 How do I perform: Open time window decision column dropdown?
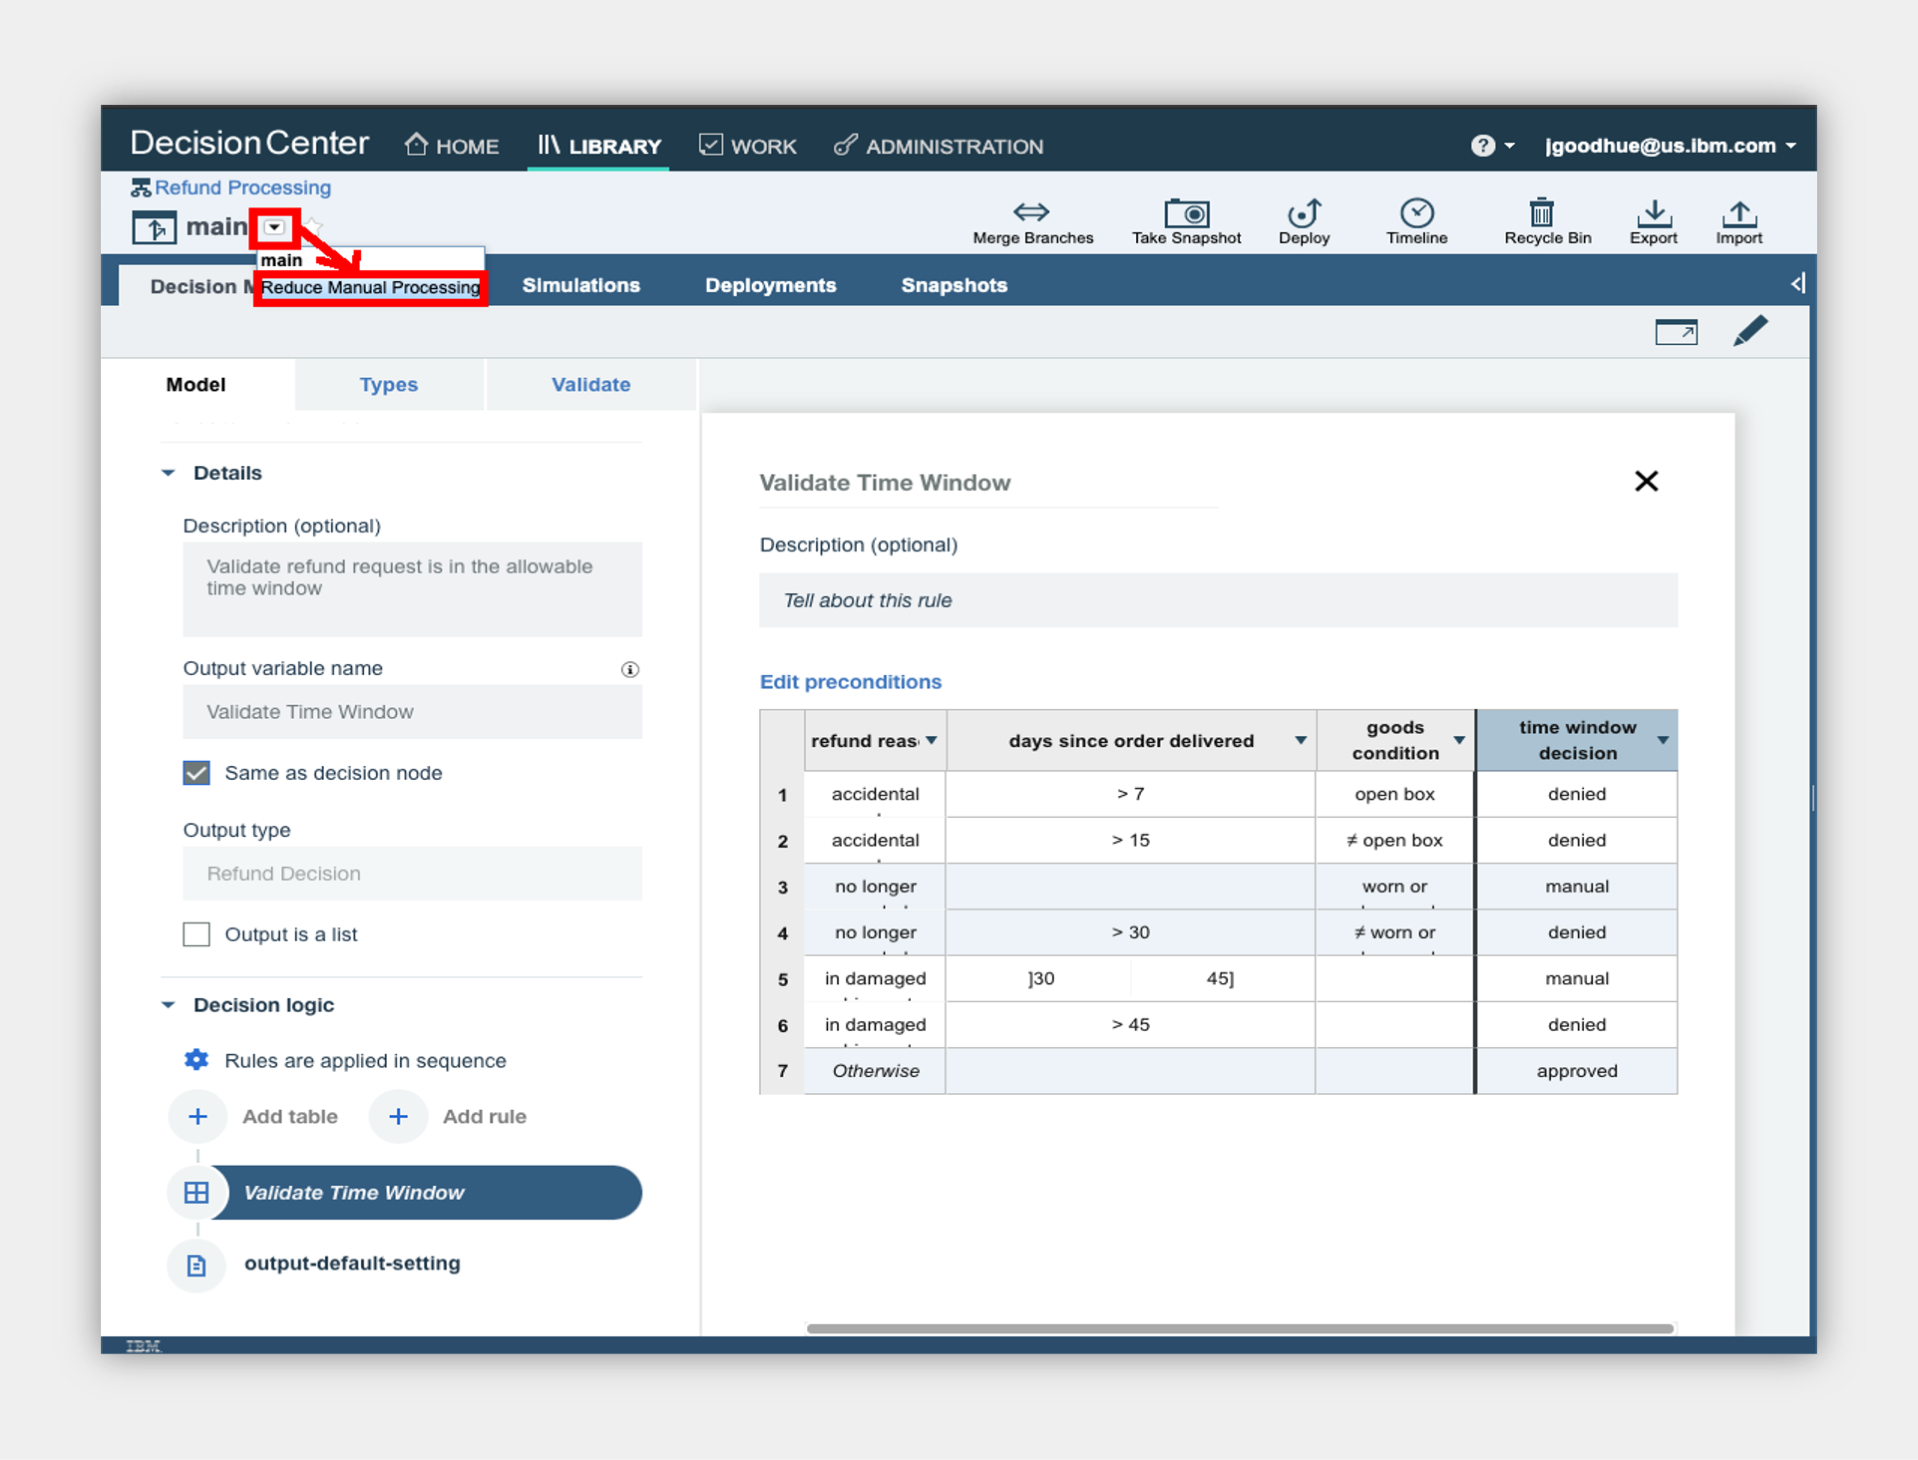1663,740
